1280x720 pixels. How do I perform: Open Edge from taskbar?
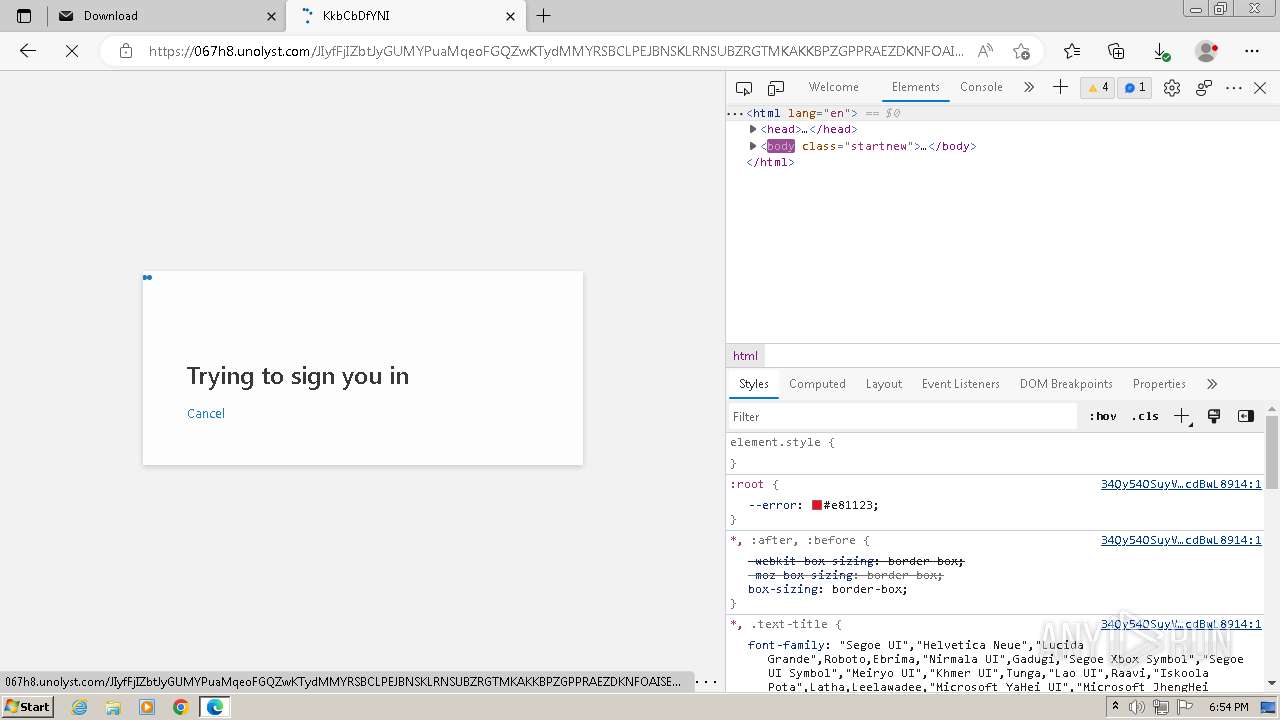[215, 707]
